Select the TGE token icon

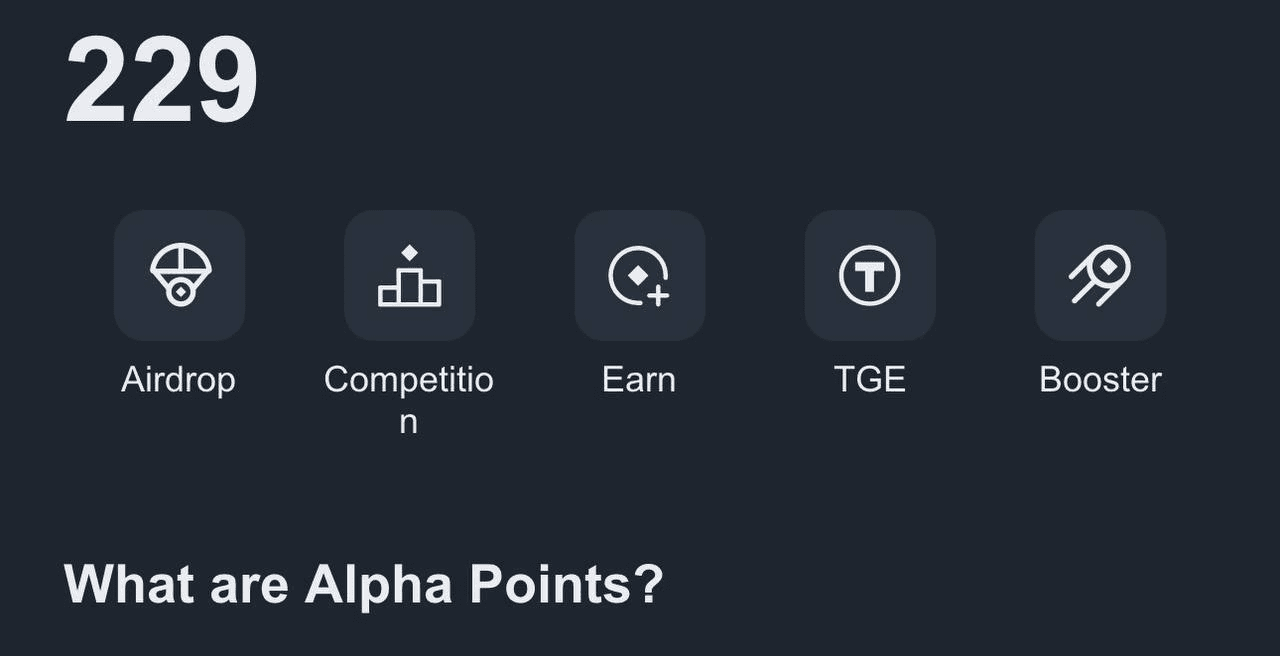click(870, 275)
